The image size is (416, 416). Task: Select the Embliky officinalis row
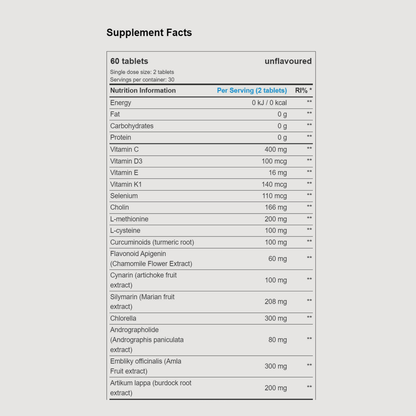point(211,366)
